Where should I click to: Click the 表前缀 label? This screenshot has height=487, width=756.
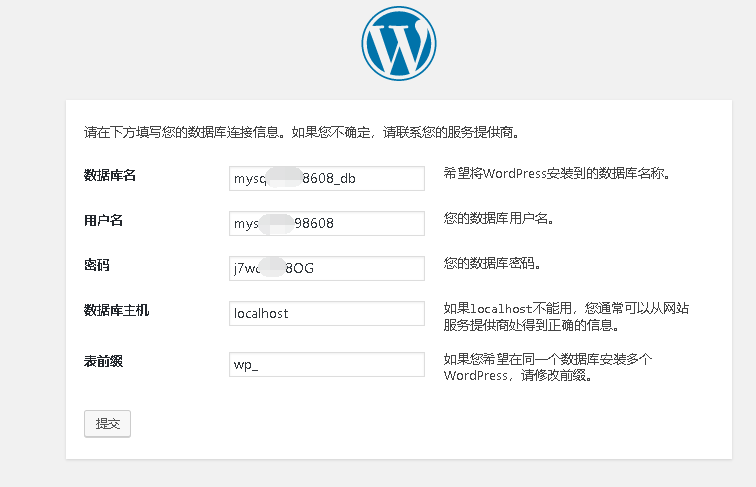point(104,361)
